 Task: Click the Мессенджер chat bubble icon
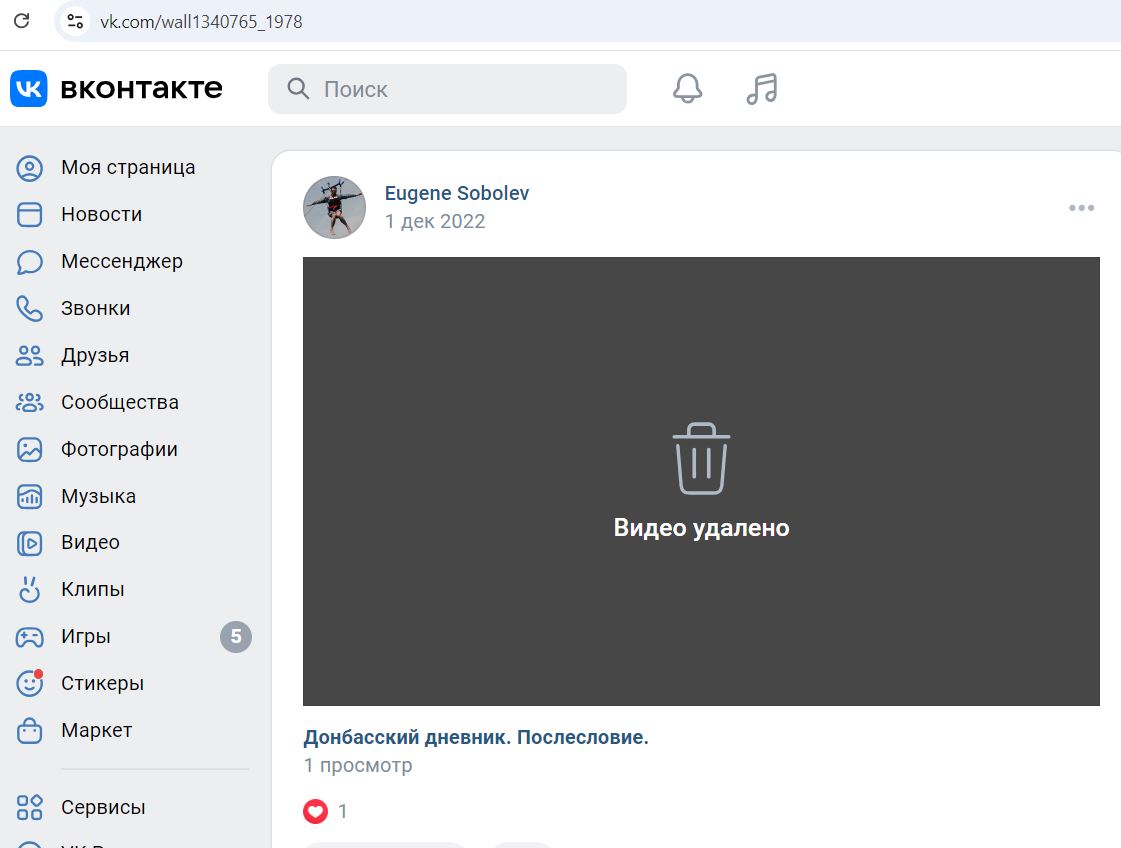click(29, 262)
